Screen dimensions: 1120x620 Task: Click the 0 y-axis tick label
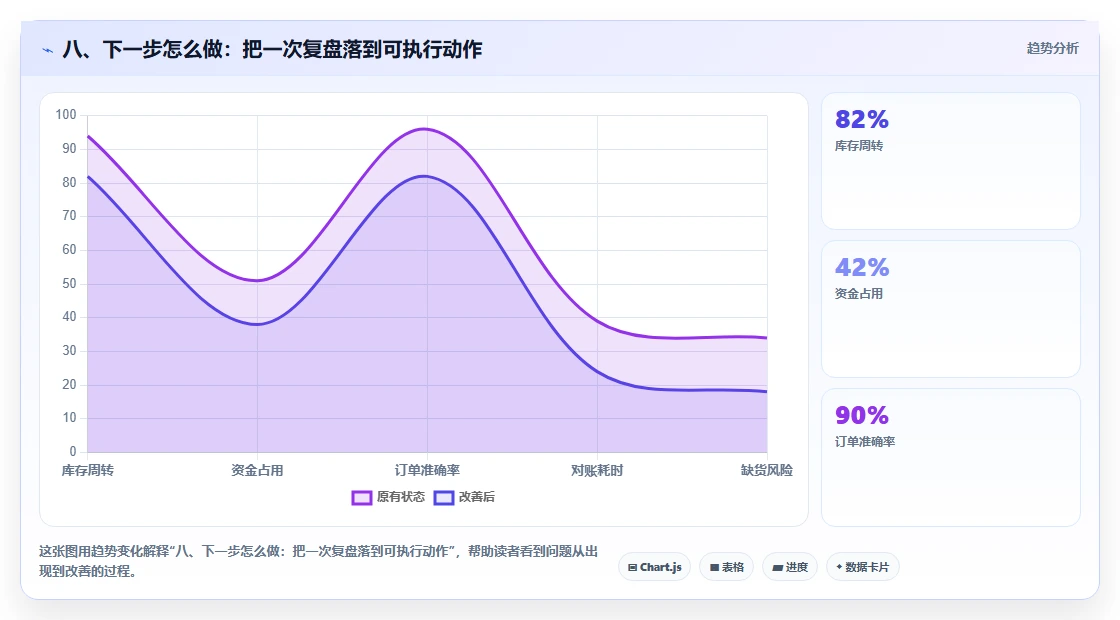(x=73, y=451)
